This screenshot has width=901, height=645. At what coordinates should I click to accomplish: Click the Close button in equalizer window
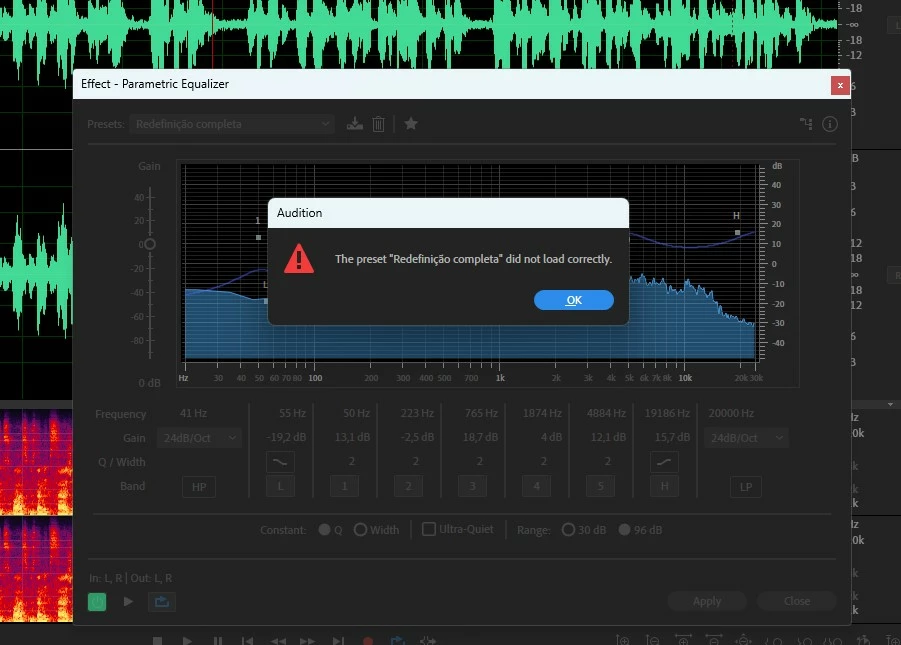796,601
